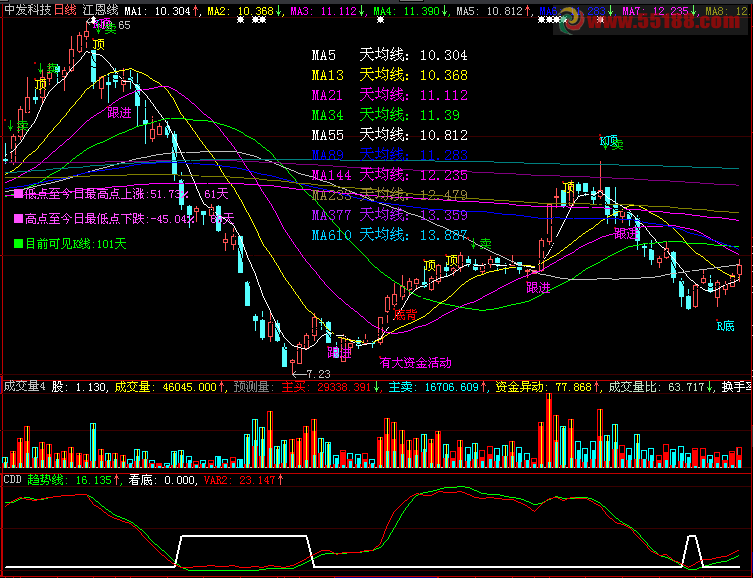Click the legend row MA610 天均线: 13.887
The height and width of the screenshot is (578, 753).
tap(389, 235)
